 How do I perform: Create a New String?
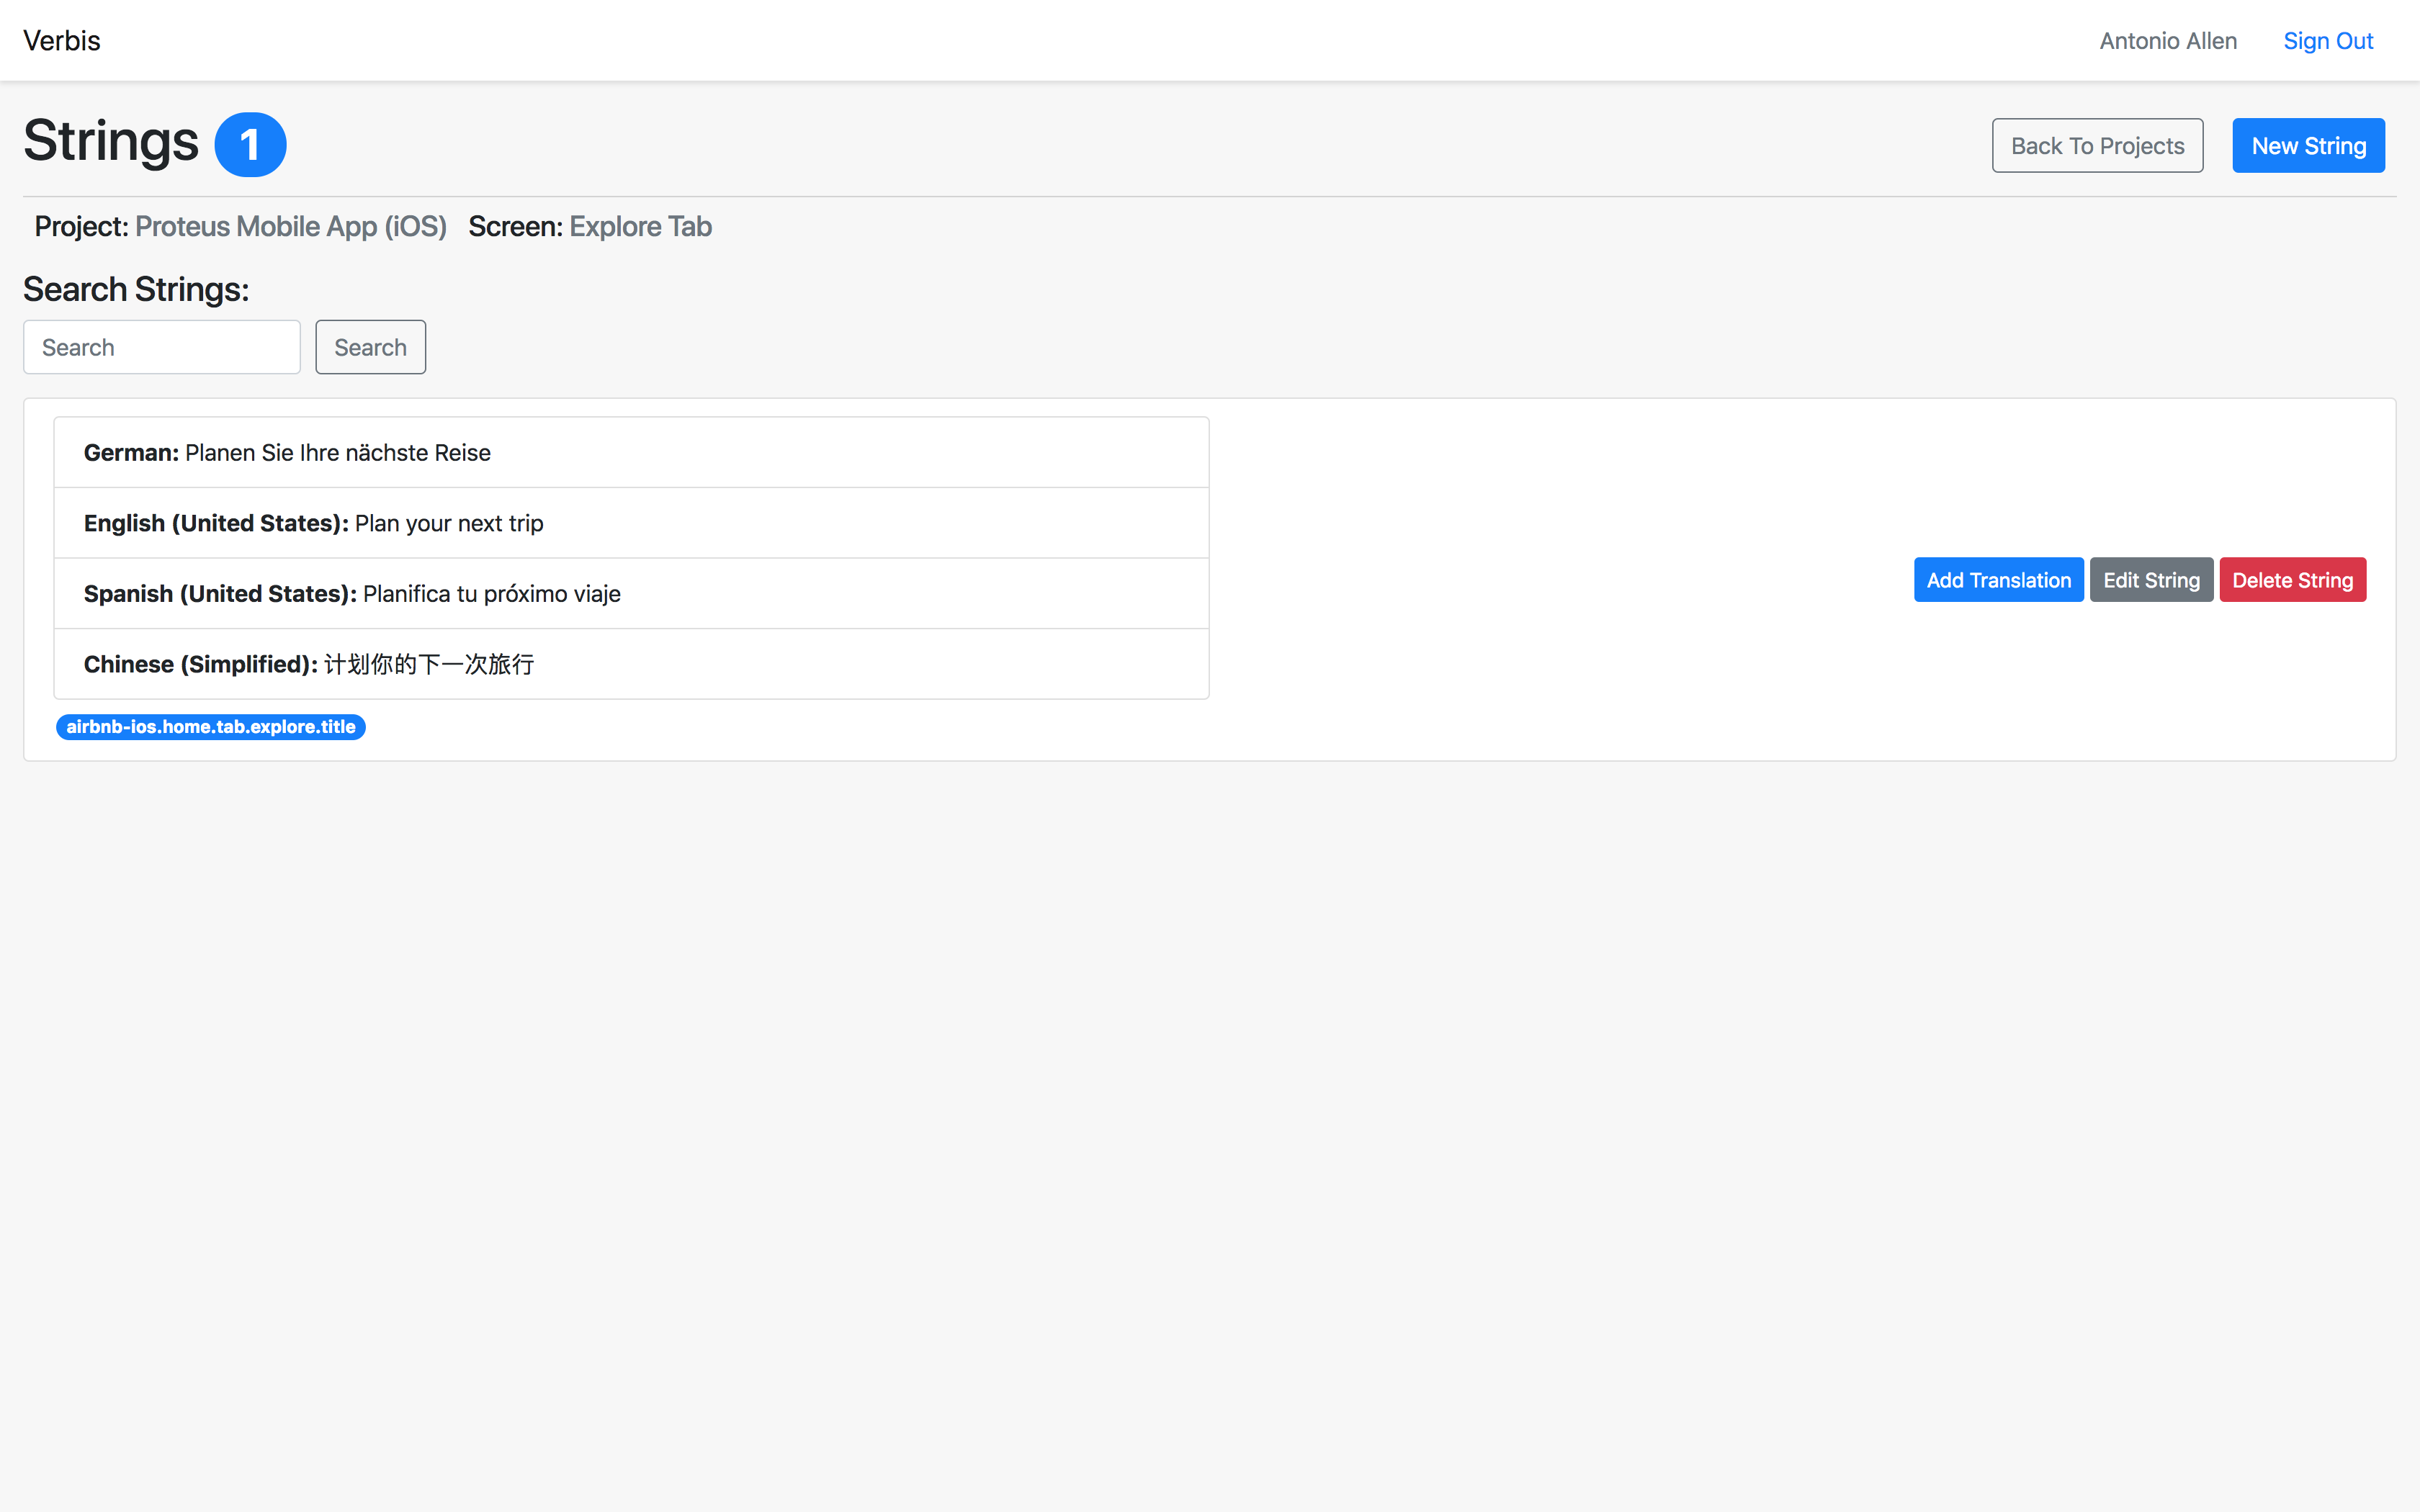[x=2308, y=146]
